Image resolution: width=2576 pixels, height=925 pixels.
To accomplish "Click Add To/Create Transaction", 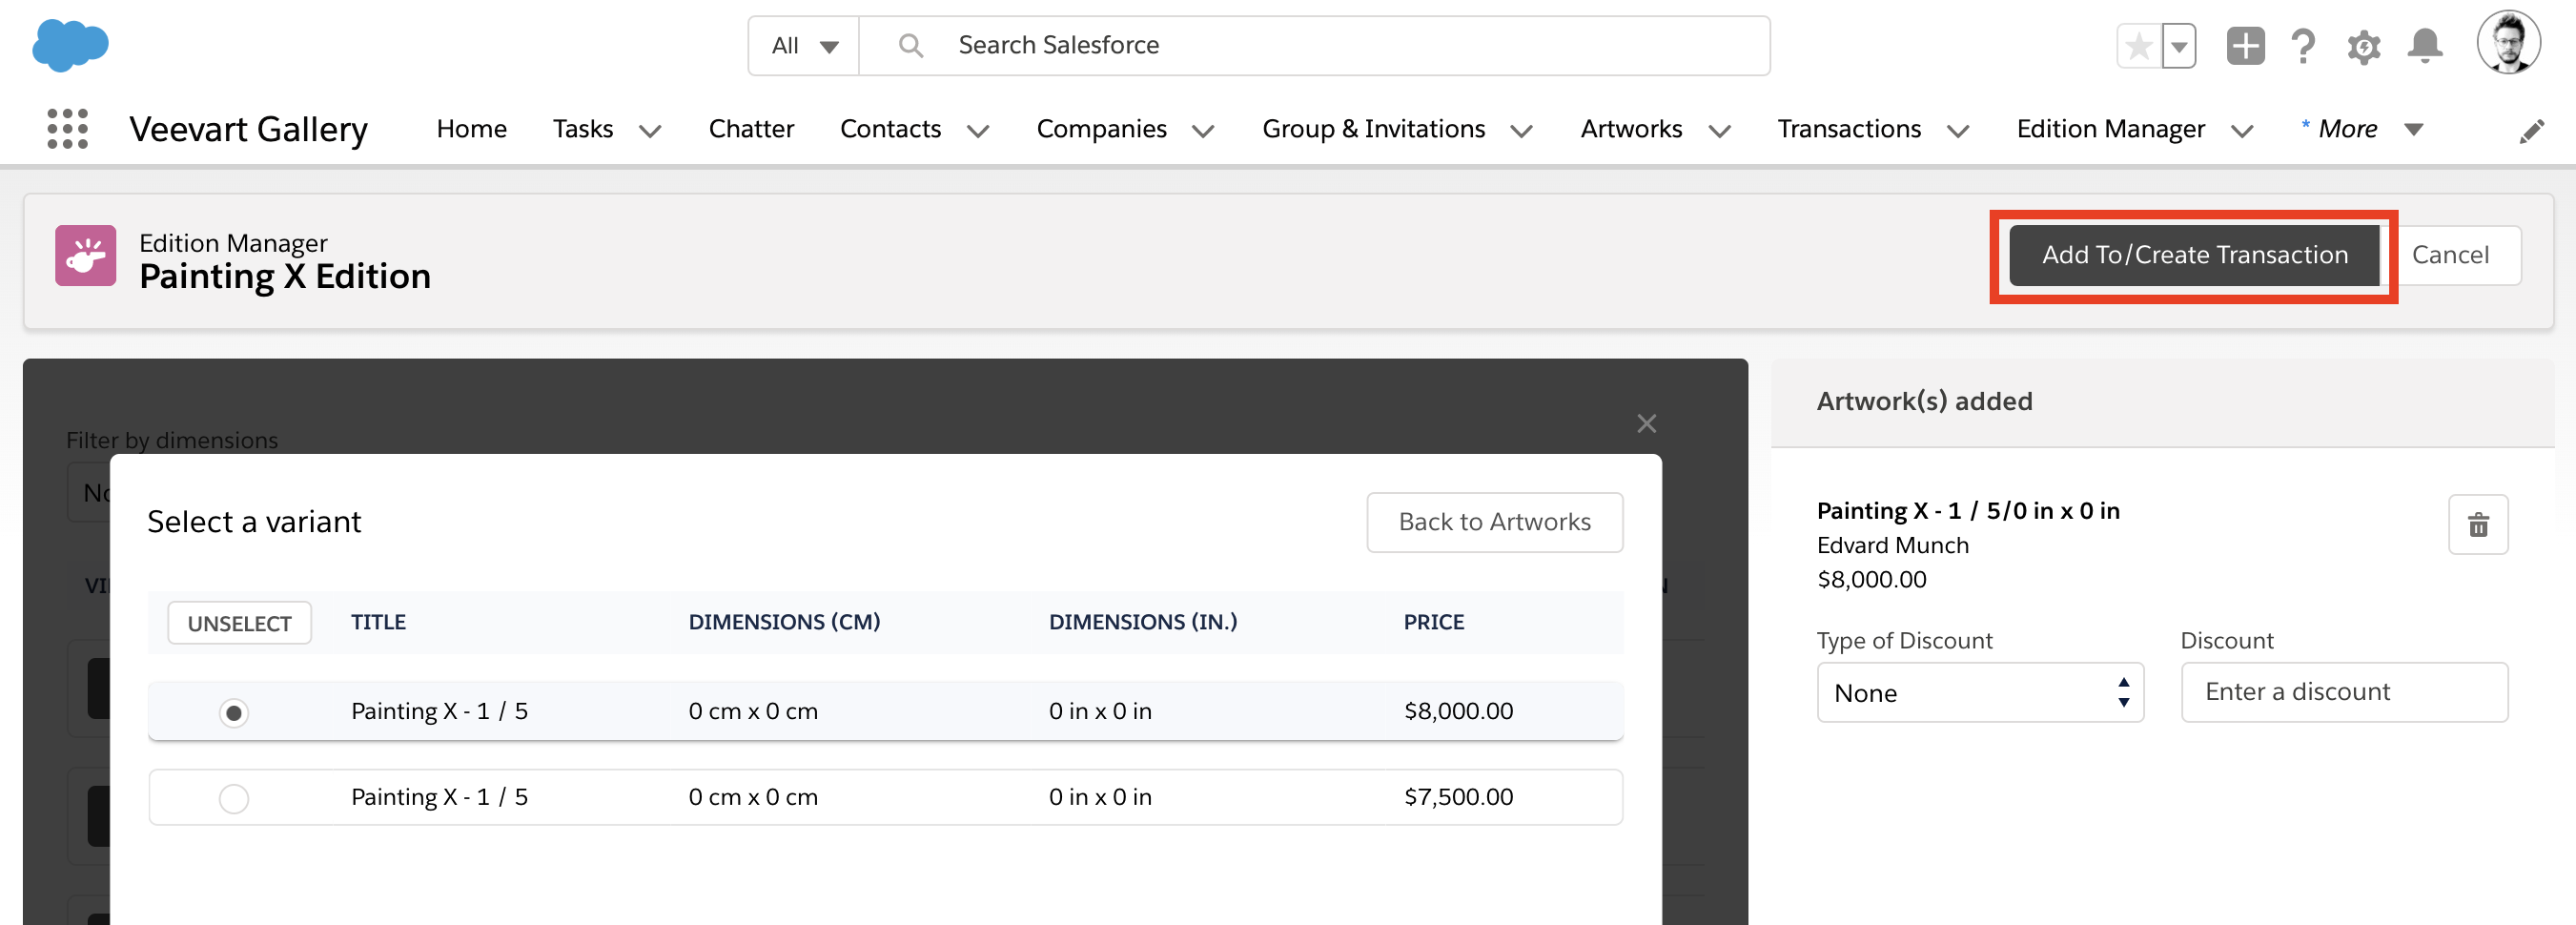I will pos(2193,255).
